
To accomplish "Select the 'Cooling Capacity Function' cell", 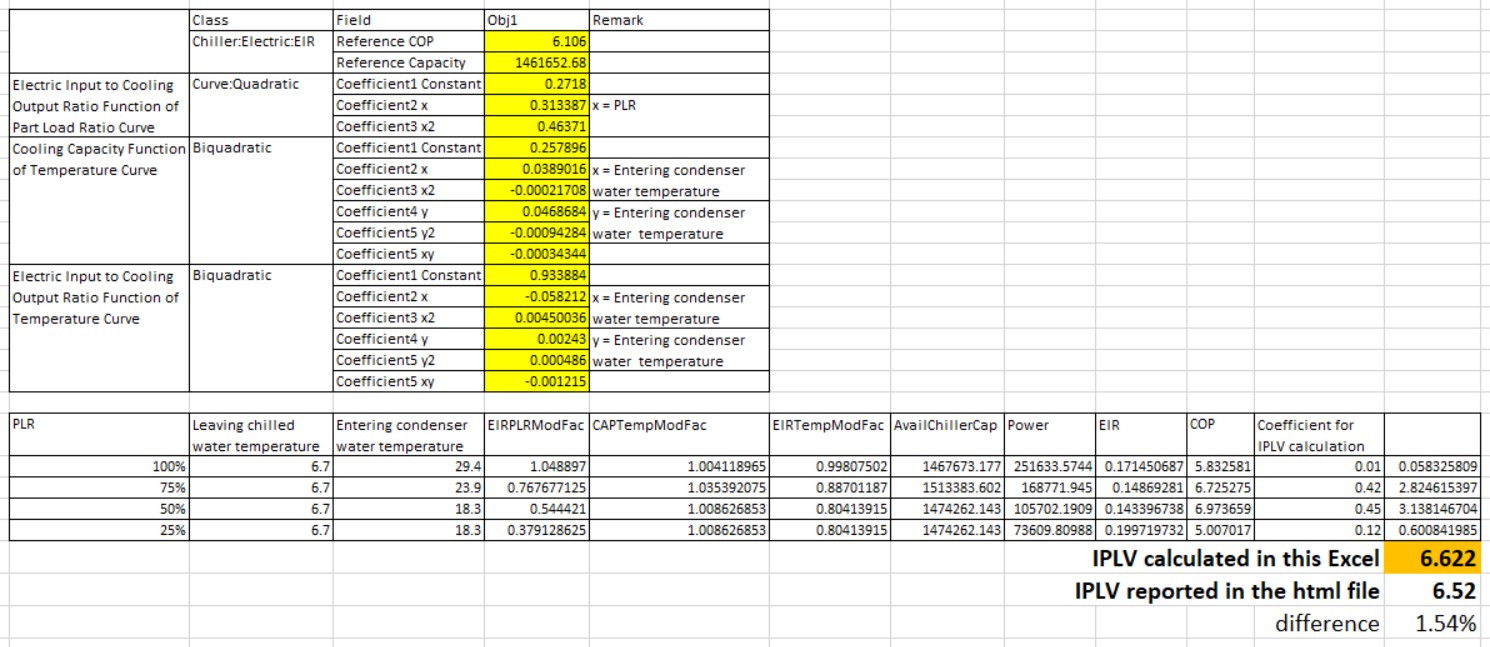I will [98, 148].
